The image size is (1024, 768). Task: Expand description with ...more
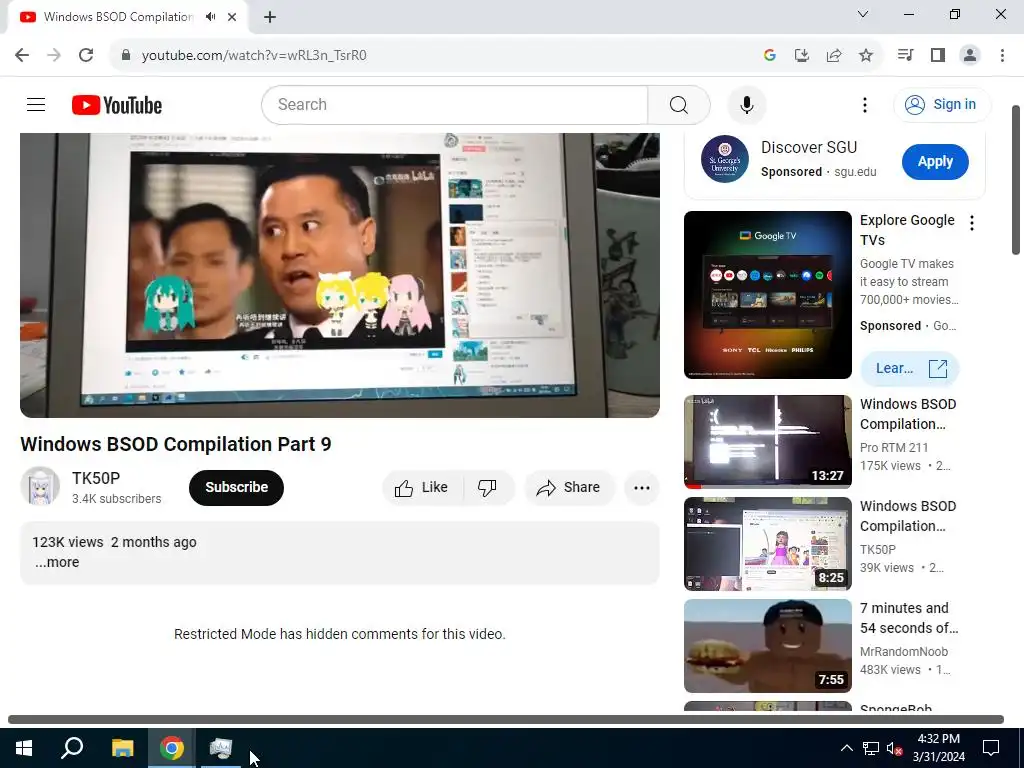click(57, 562)
